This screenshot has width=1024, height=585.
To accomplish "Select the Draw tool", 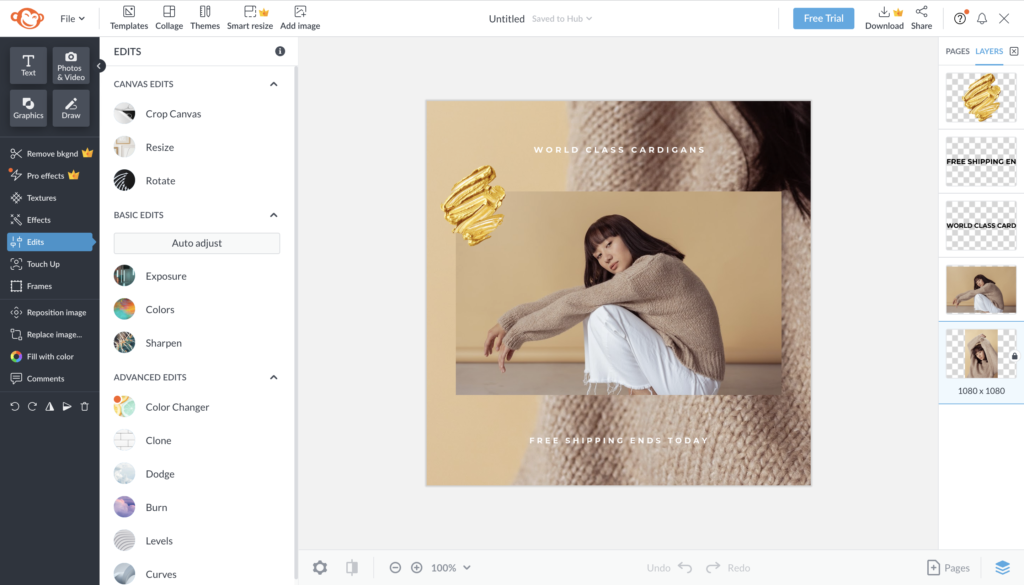I will pos(71,108).
